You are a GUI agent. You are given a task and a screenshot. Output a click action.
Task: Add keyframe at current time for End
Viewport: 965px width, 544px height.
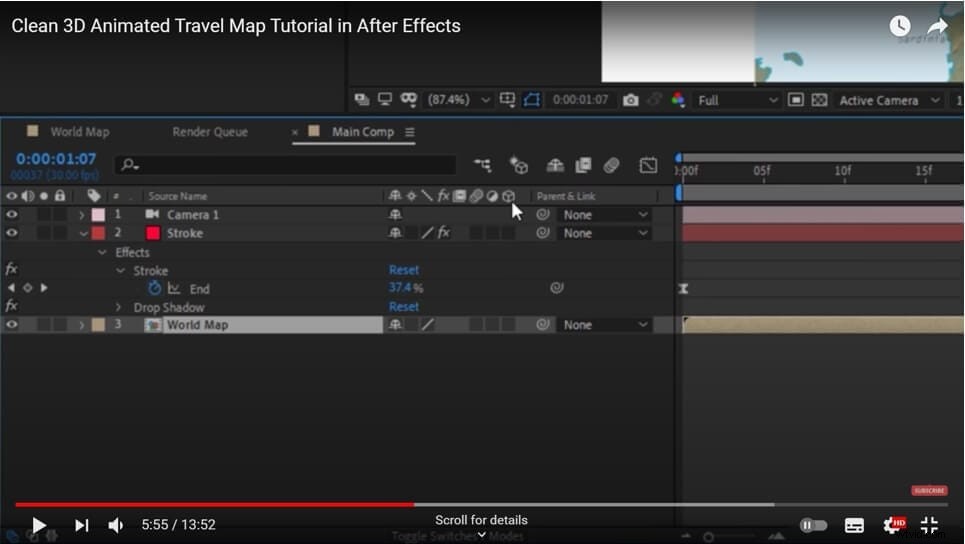[28, 288]
